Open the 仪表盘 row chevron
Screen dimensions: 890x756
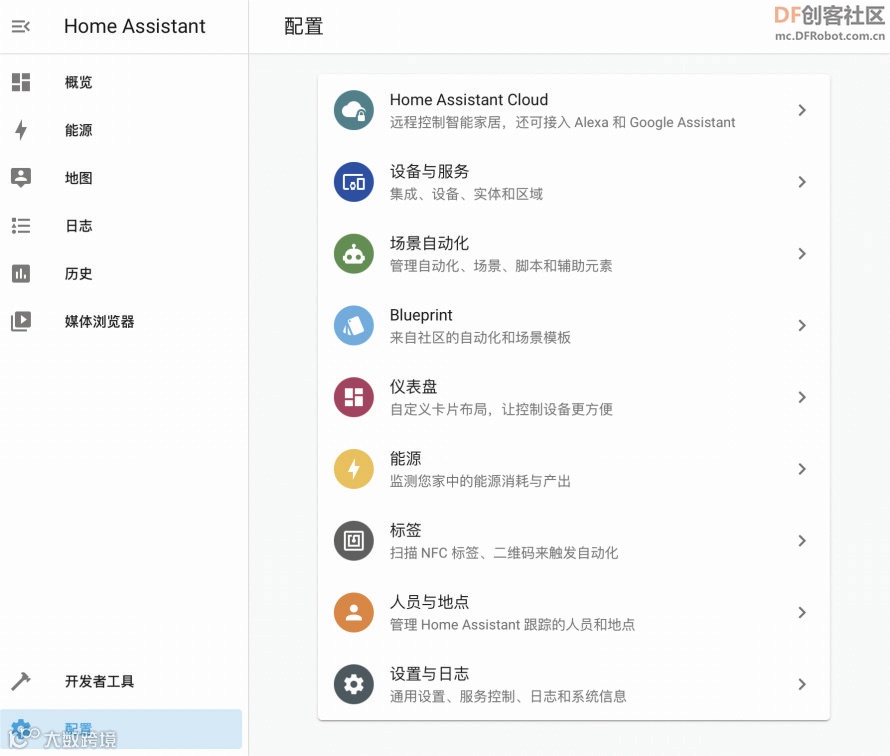tap(801, 397)
